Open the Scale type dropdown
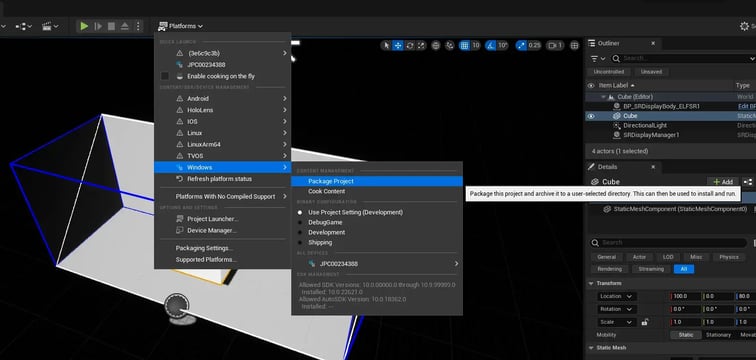The height and width of the screenshot is (360, 756). click(617, 322)
